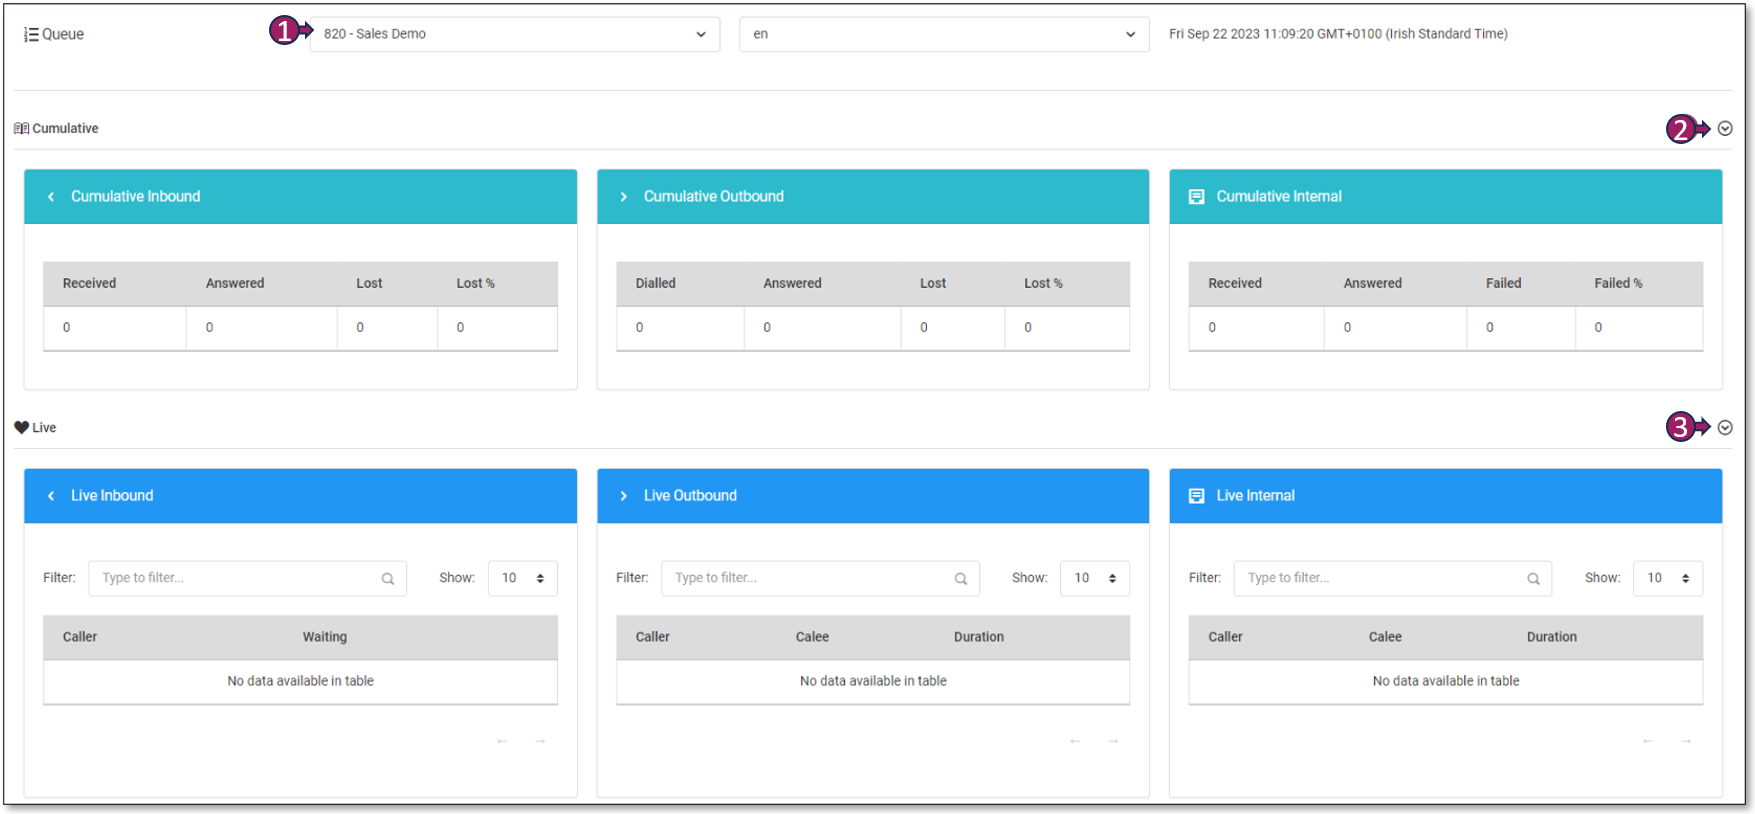1755x814 pixels.
Task: Click the Live Inbound filter search icon
Action: tap(388, 579)
